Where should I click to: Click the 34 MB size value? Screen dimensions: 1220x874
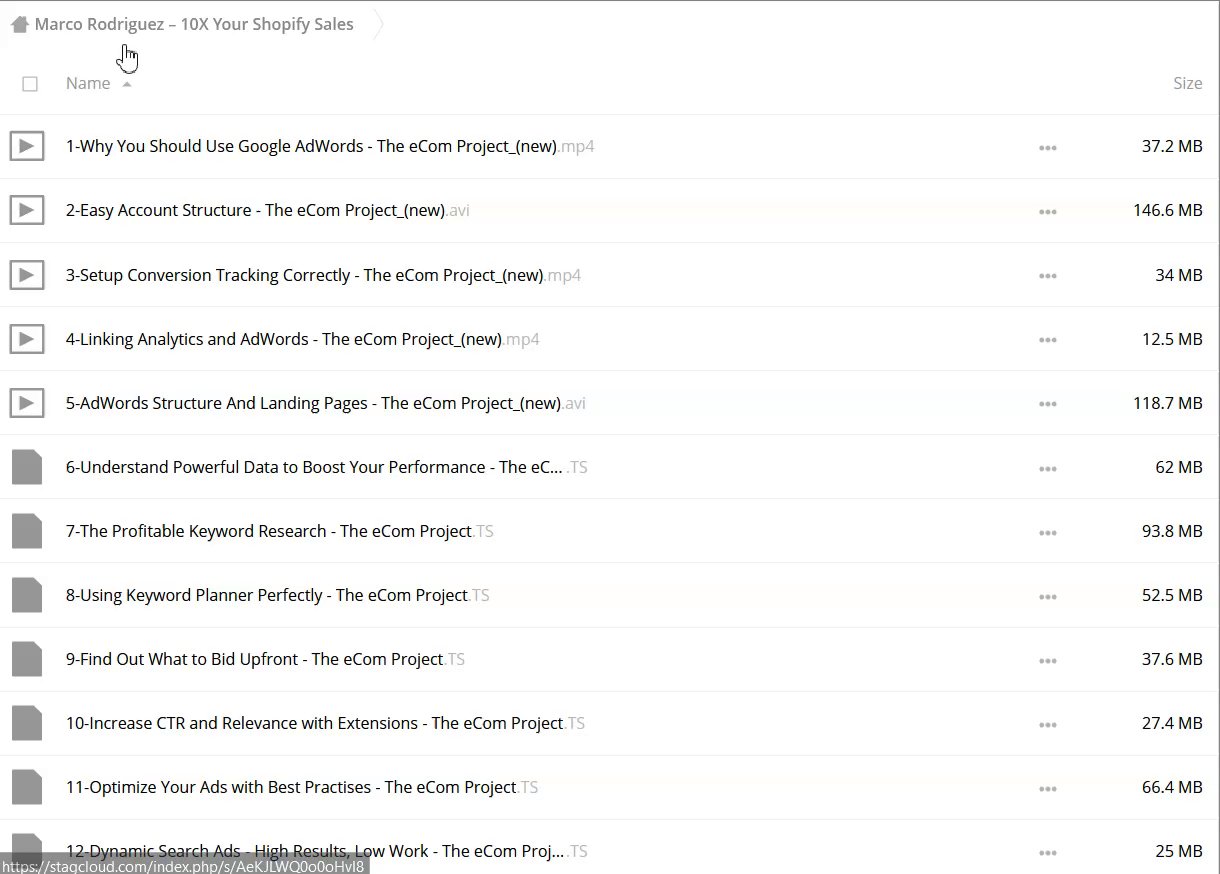1179,275
